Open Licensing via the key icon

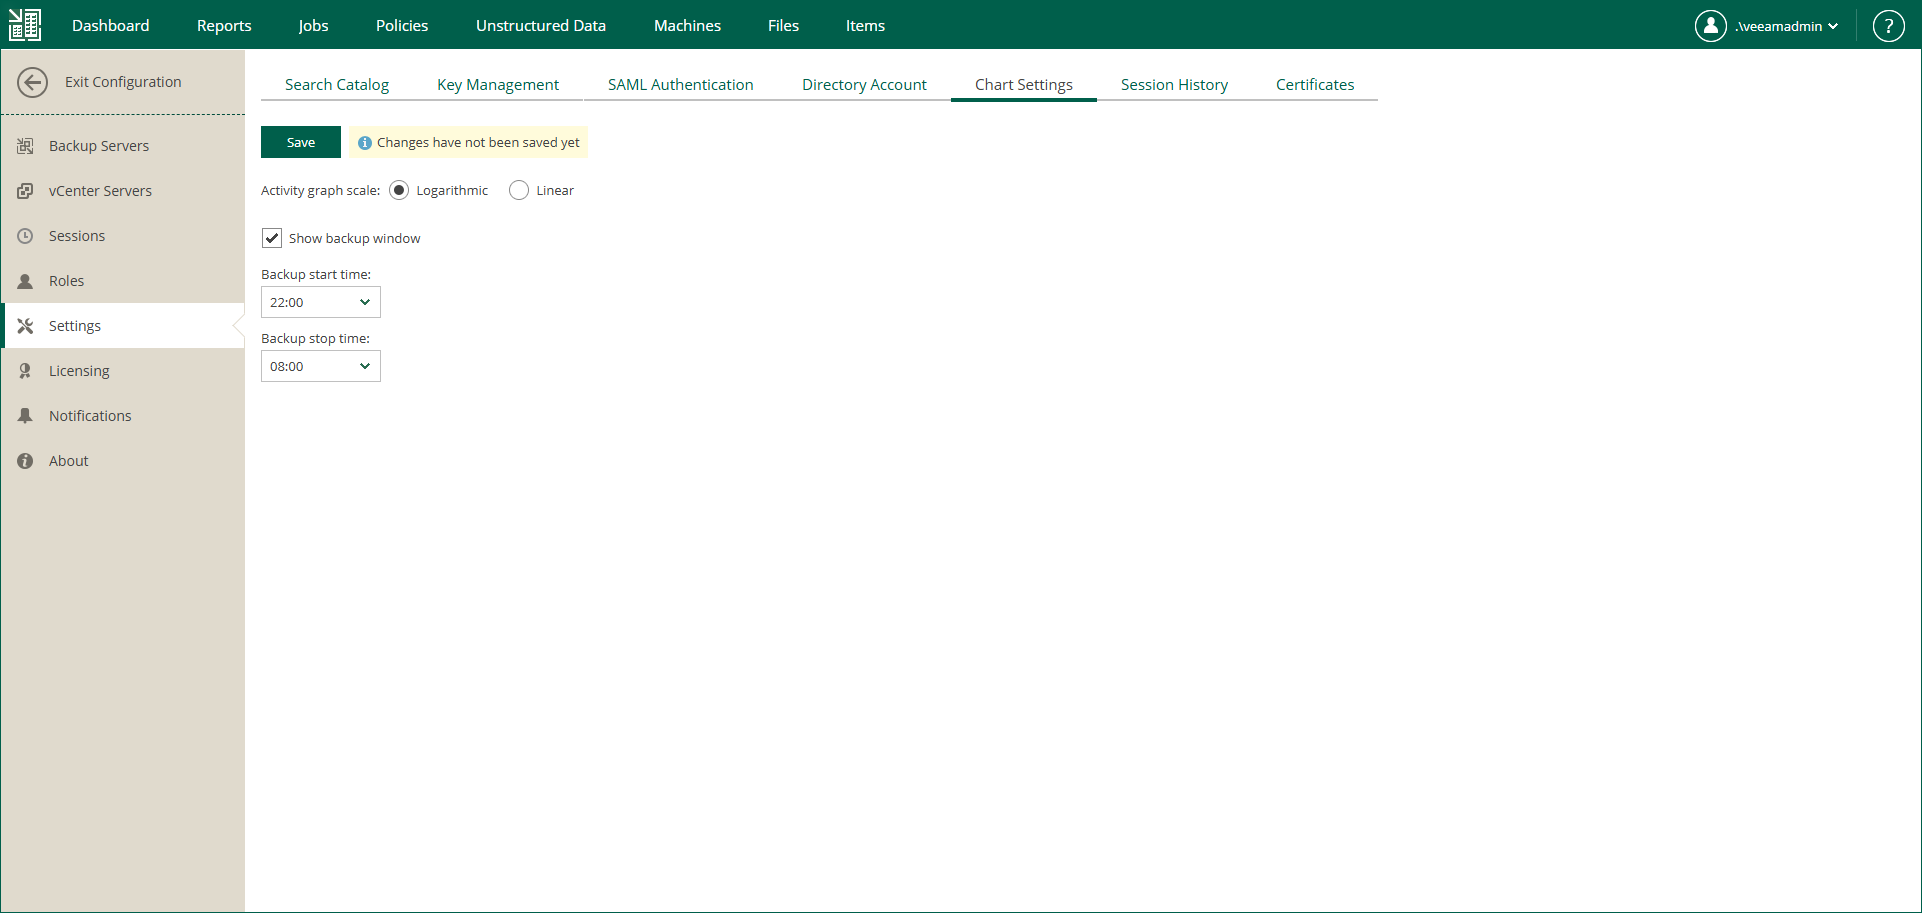26,370
